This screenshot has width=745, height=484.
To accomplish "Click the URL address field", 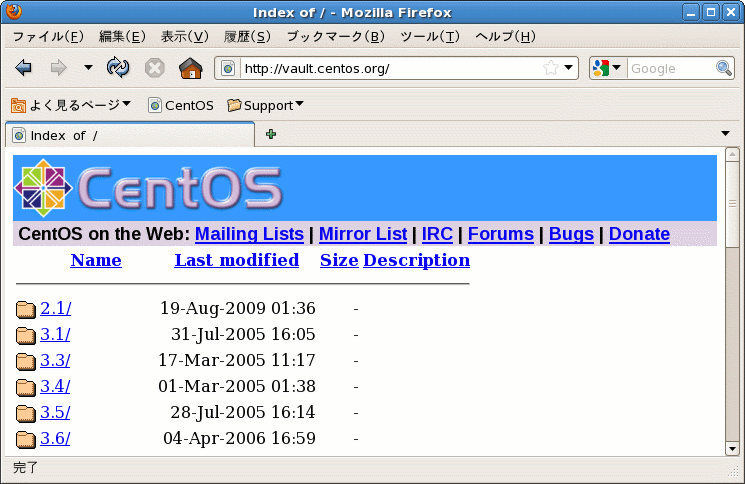I will [x=390, y=69].
